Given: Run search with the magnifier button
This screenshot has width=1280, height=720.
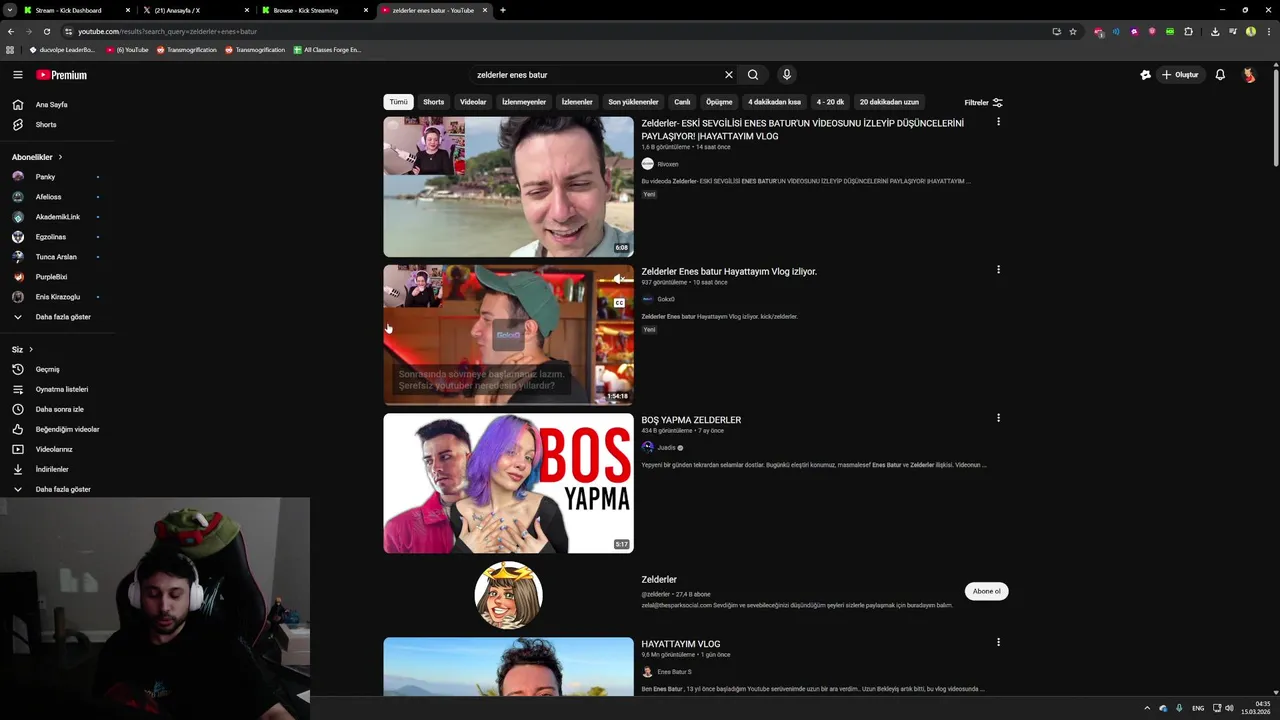Looking at the screenshot, I should [753, 75].
